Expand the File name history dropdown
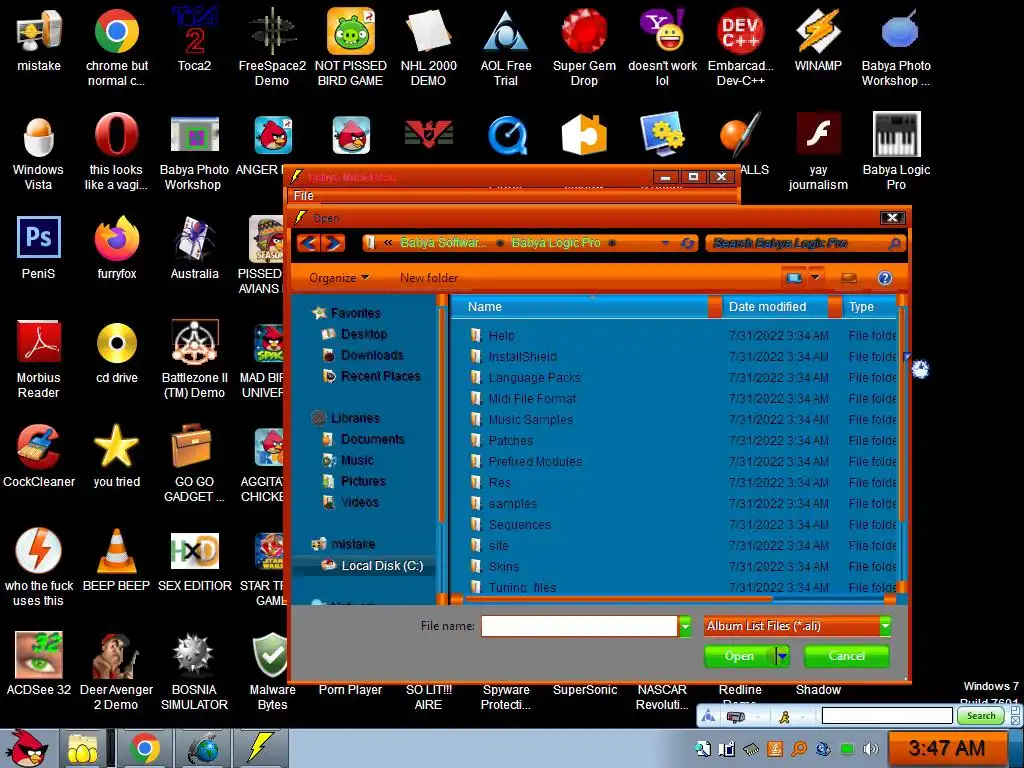This screenshot has width=1024, height=768. (x=685, y=626)
